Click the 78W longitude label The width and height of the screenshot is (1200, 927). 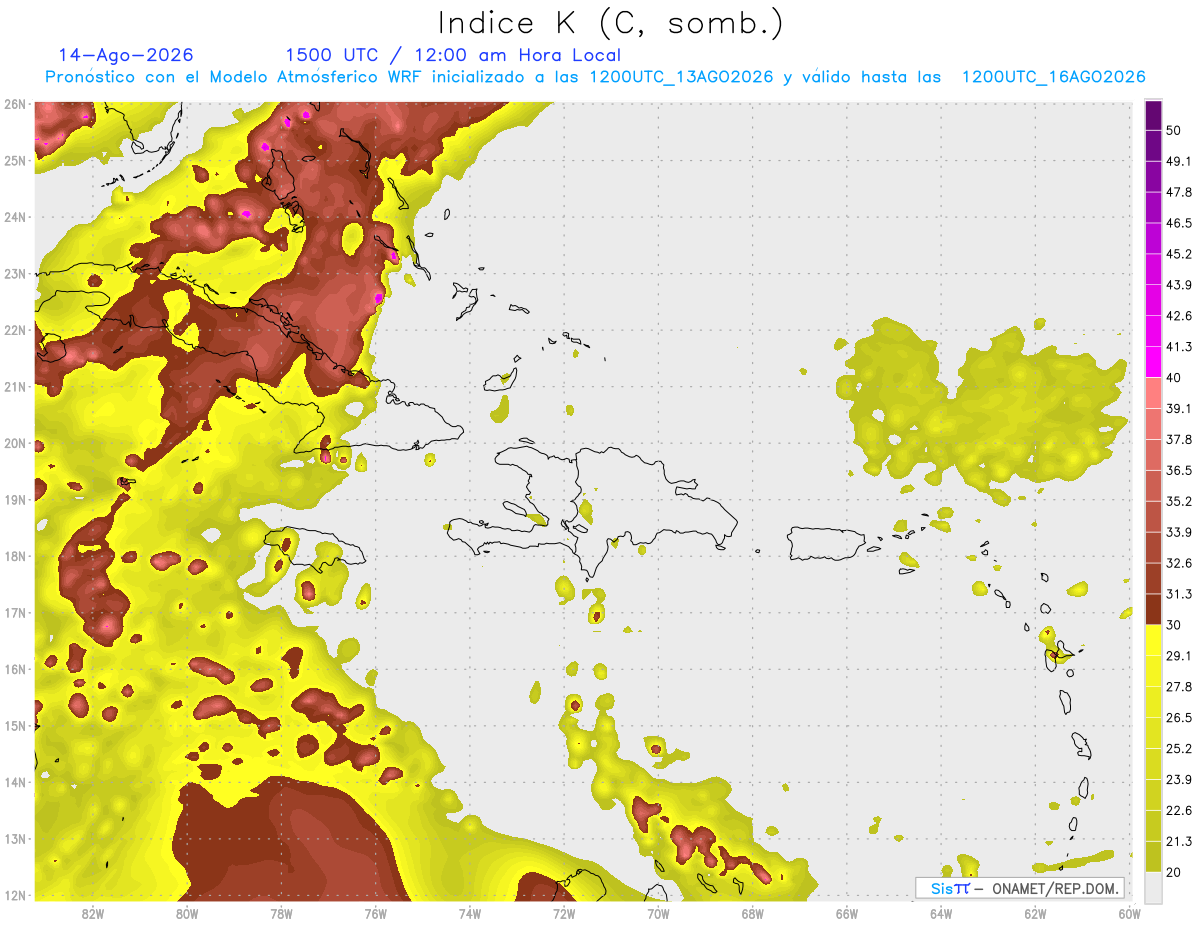281,913
